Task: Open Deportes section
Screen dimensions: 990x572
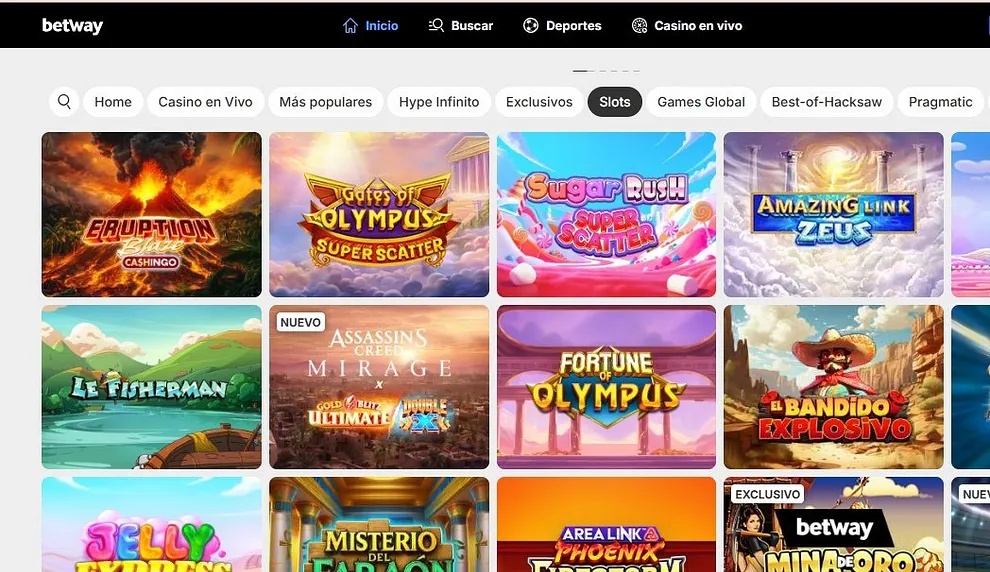Action: click(x=563, y=25)
